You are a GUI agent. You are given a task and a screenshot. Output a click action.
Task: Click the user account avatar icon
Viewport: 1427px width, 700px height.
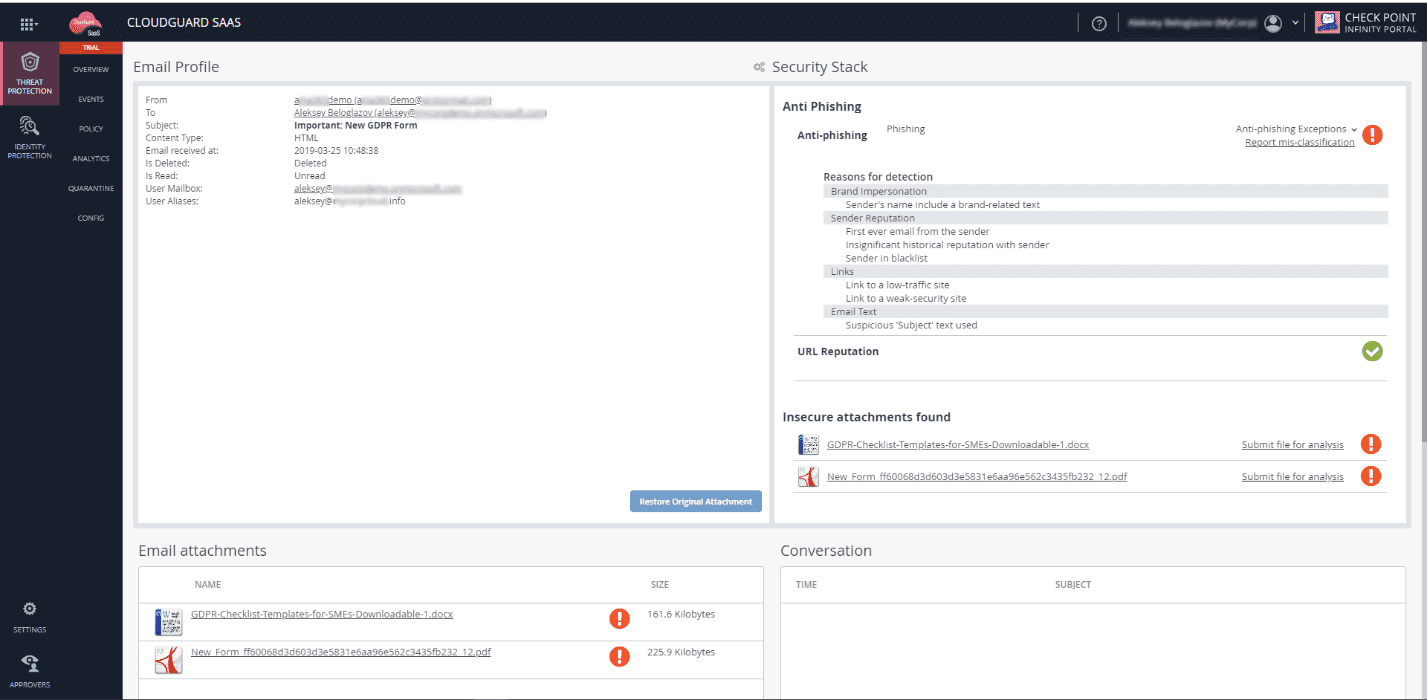point(1272,23)
